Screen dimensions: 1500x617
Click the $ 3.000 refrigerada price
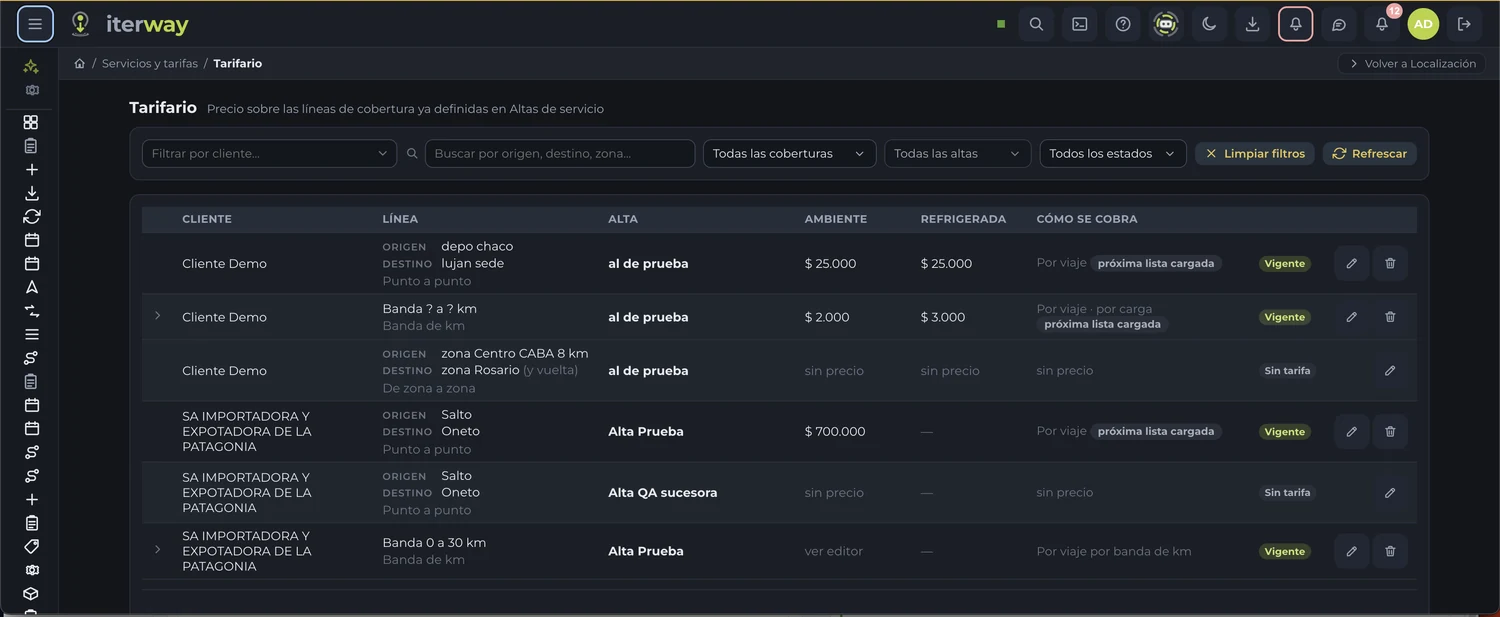coord(943,317)
